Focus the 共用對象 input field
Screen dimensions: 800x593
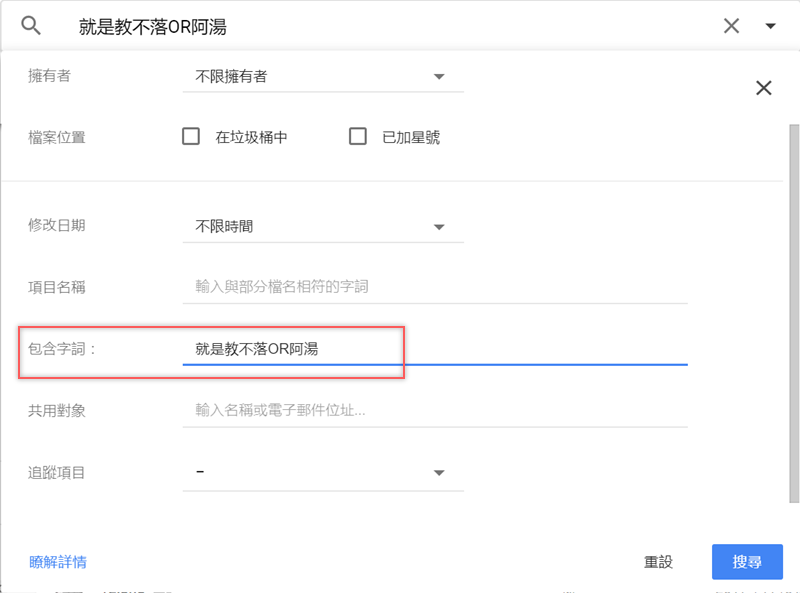pos(435,410)
